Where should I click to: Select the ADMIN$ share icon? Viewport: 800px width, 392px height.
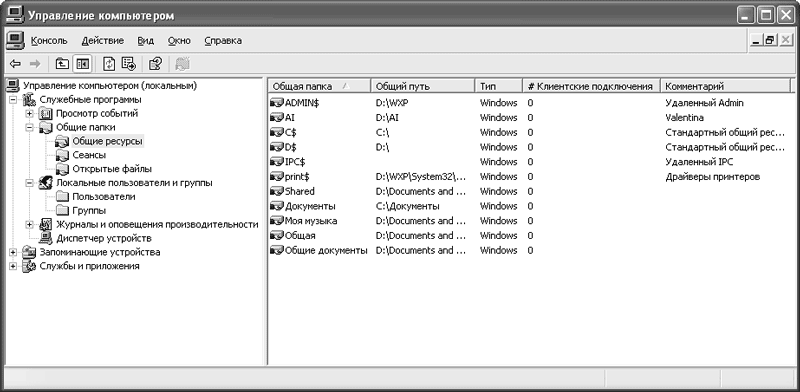(x=277, y=103)
